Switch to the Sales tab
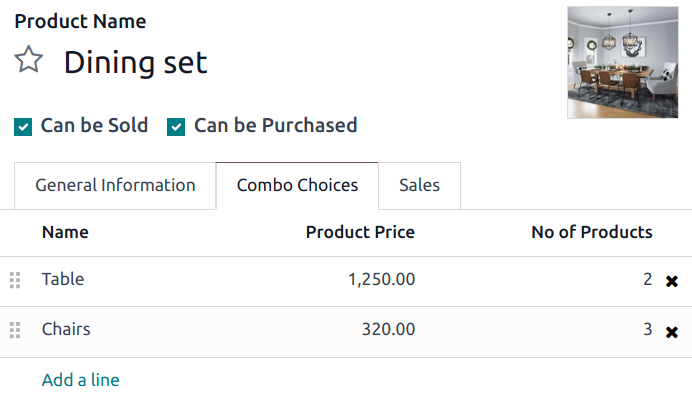 coord(419,186)
